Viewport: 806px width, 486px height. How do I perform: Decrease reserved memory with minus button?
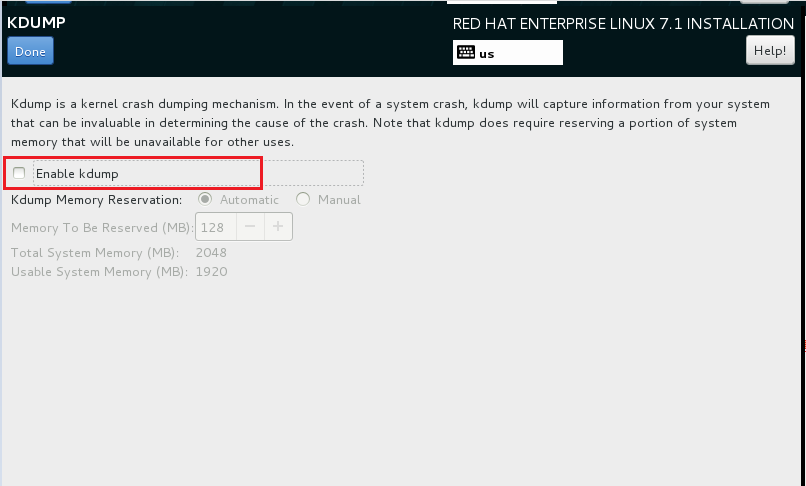click(x=250, y=227)
